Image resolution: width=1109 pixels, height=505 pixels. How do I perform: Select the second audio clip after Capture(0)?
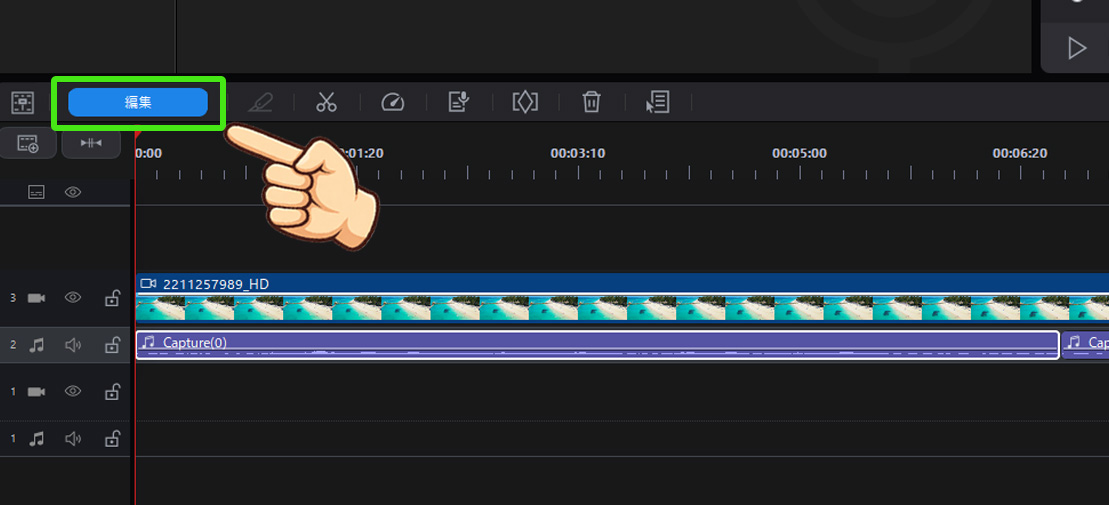[1086, 345]
